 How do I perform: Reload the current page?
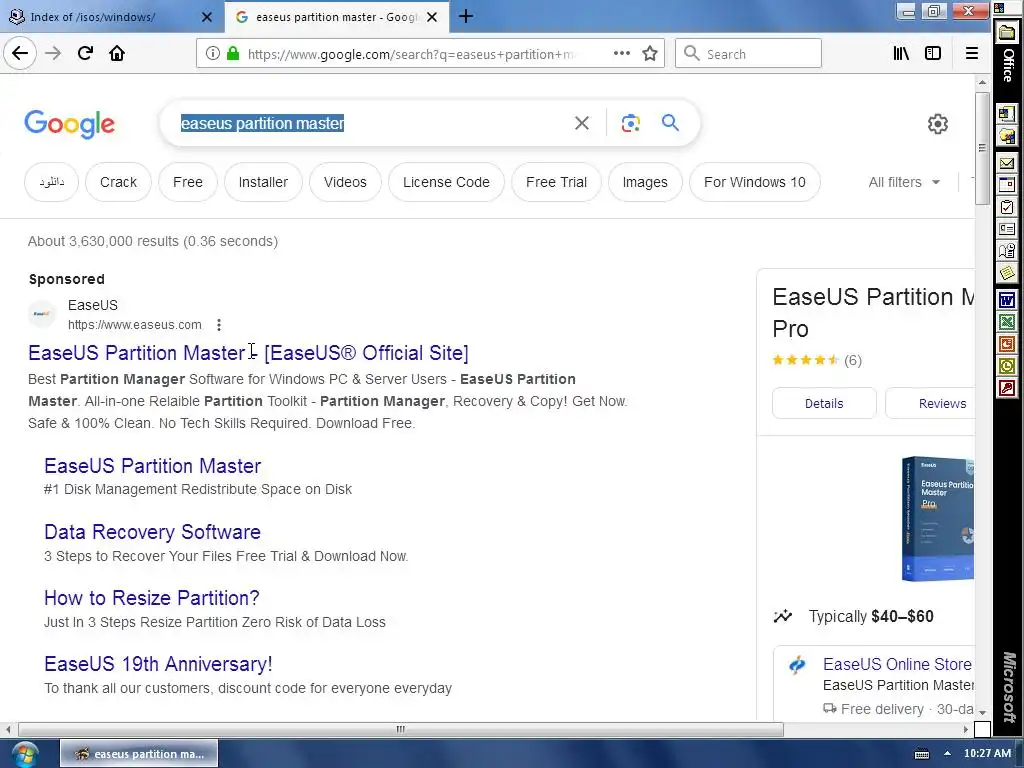[86, 54]
